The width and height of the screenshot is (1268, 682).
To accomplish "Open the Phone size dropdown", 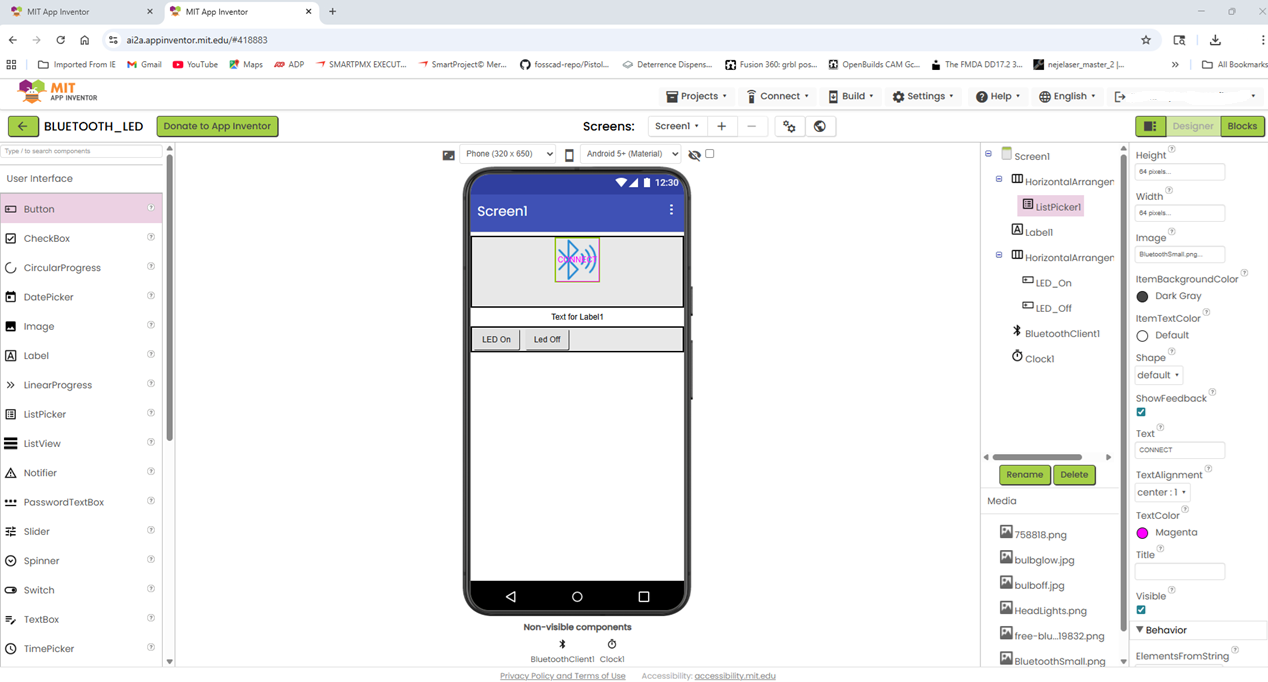I will coord(508,154).
